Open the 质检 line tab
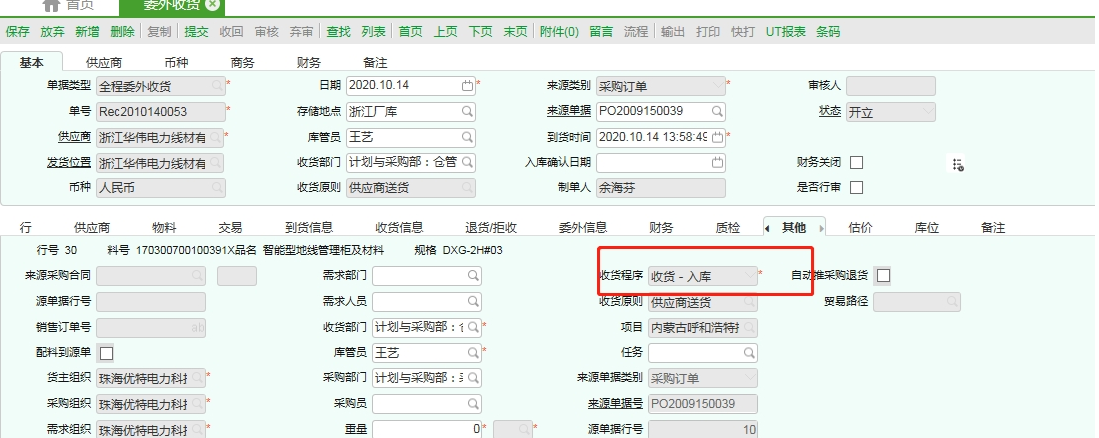 coord(728,228)
